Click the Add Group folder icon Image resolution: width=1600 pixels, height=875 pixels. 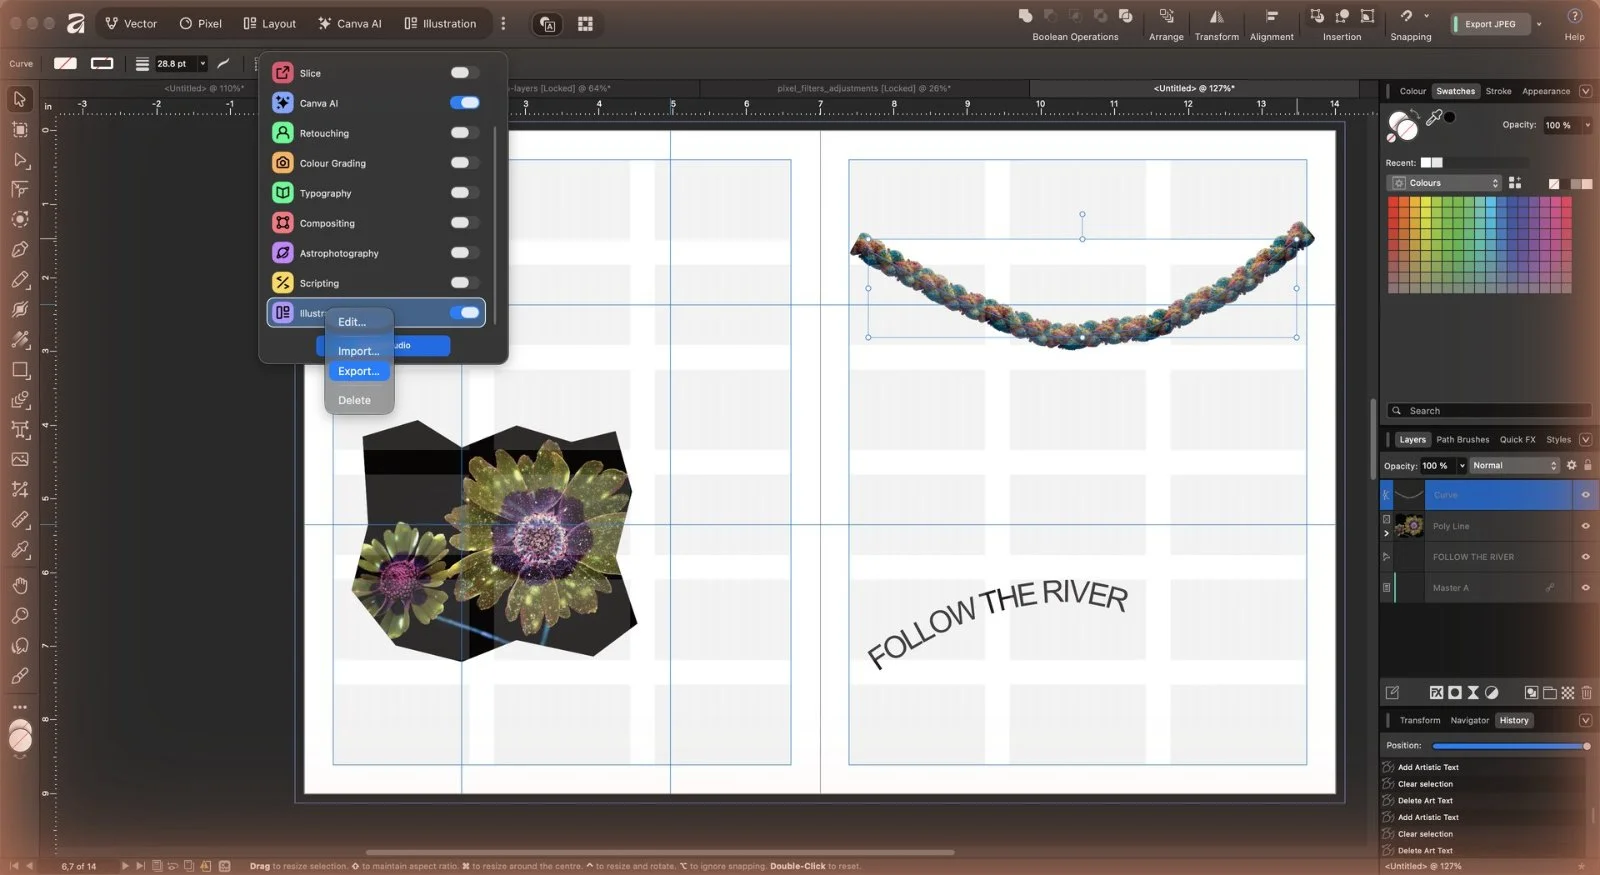click(x=1549, y=692)
